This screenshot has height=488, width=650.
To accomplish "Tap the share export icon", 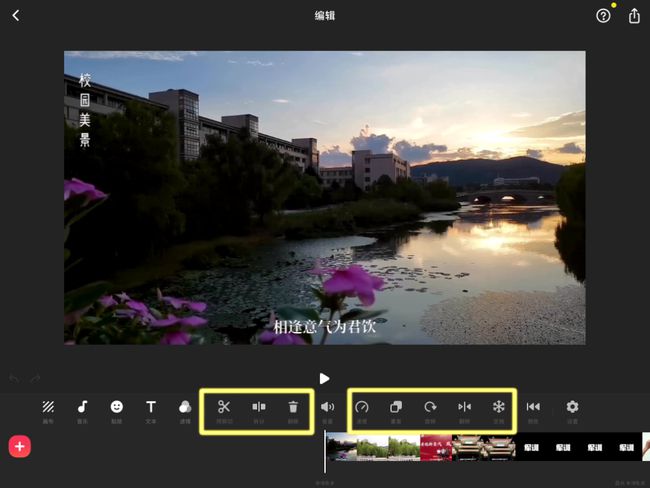I will tap(634, 16).
